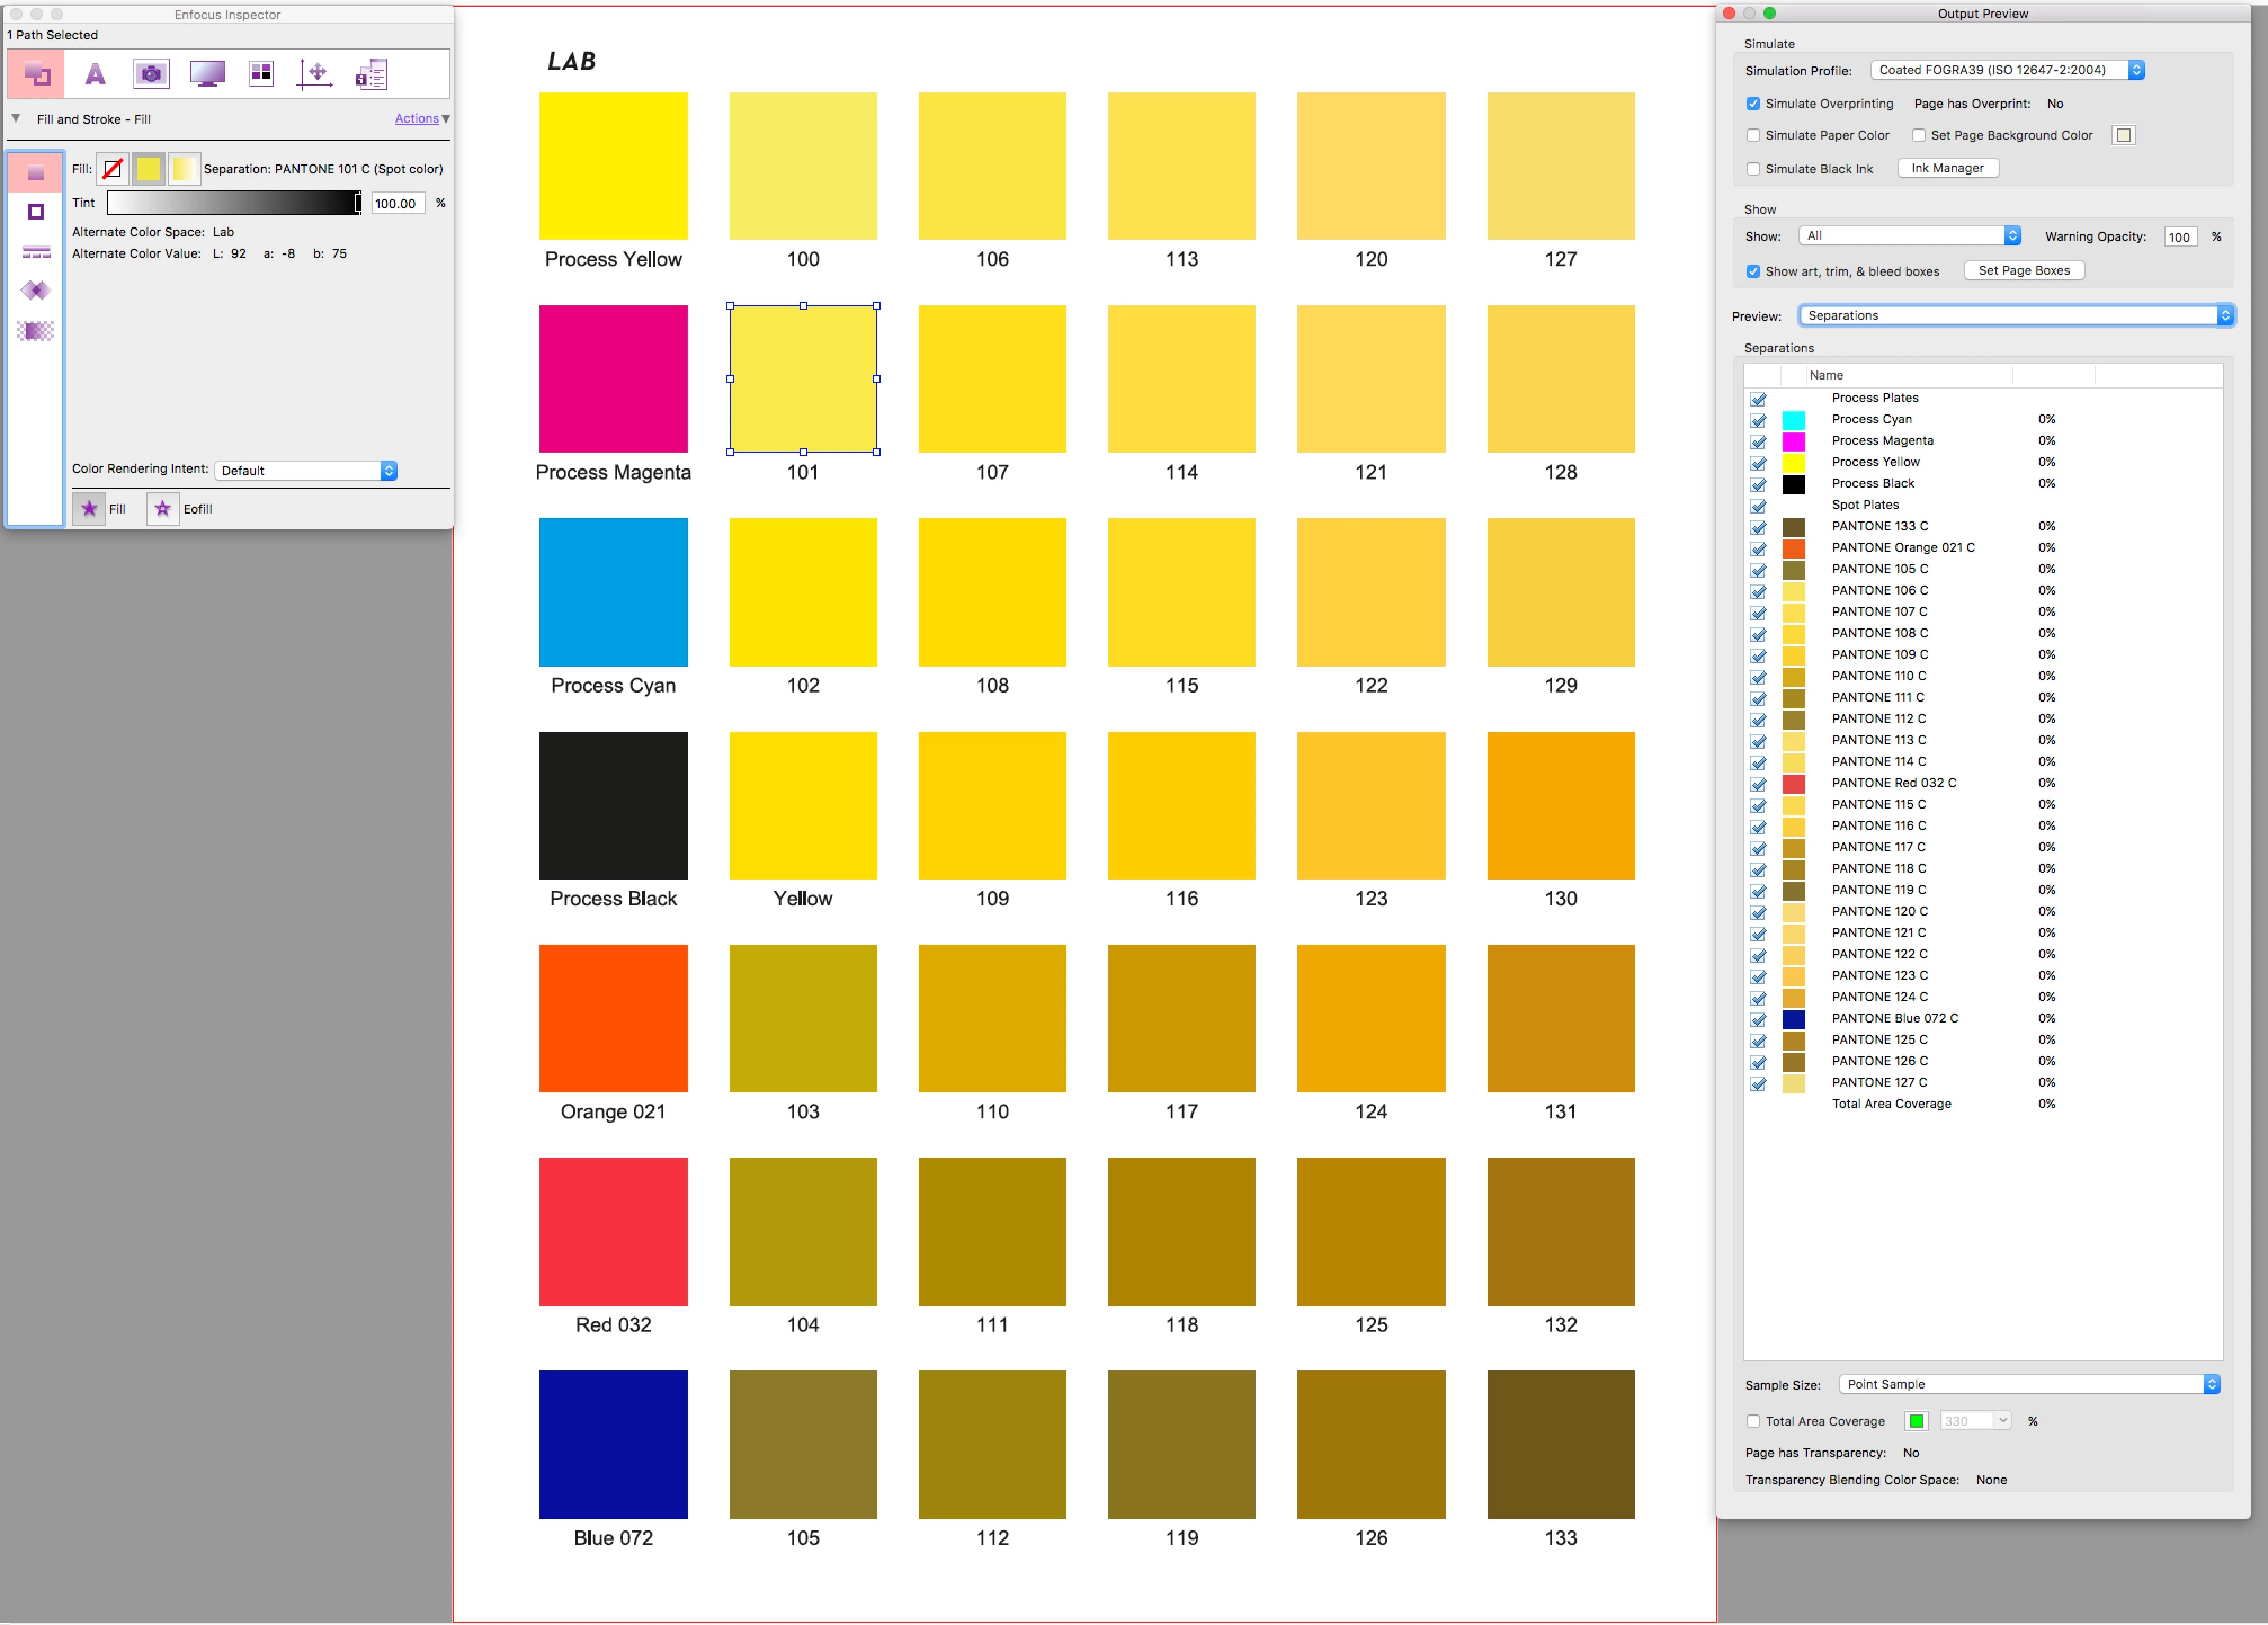This screenshot has width=2268, height=1625.
Task: Open the Simulation Profile dropdown
Action: point(2007,70)
